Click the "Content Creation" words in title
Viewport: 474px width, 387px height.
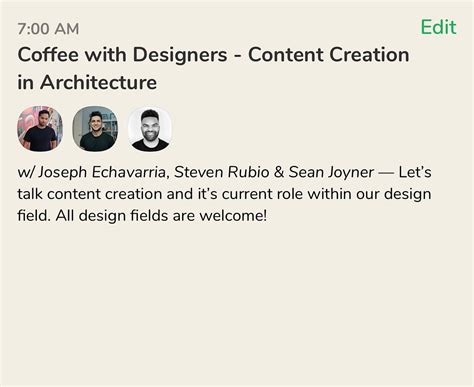[x=329, y=55]
